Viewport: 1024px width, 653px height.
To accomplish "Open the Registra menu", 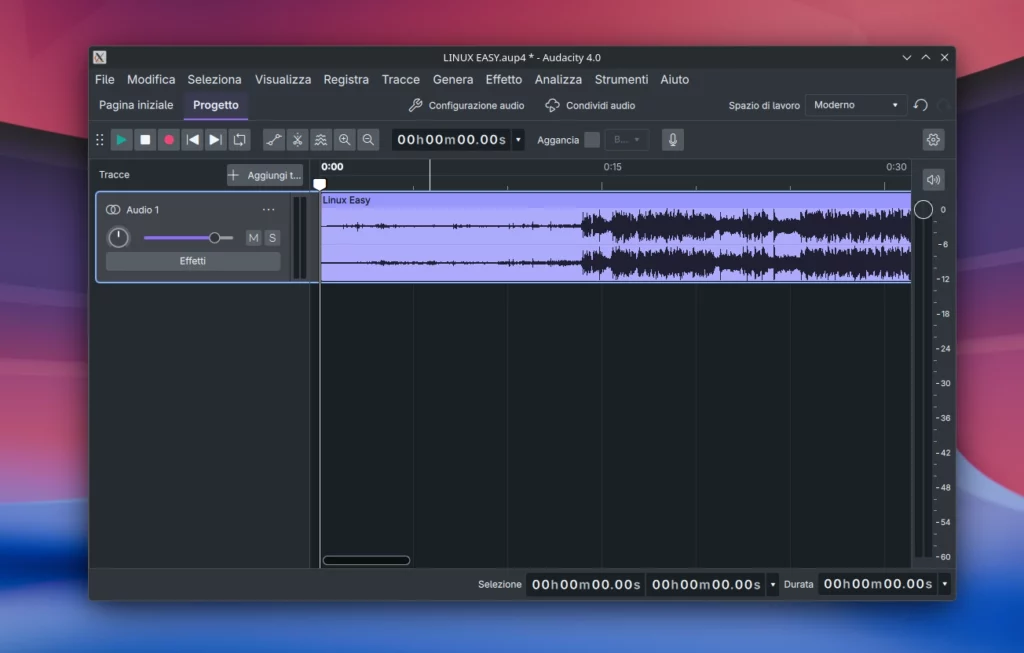I will pyautogui.click(x=346, y=80).
